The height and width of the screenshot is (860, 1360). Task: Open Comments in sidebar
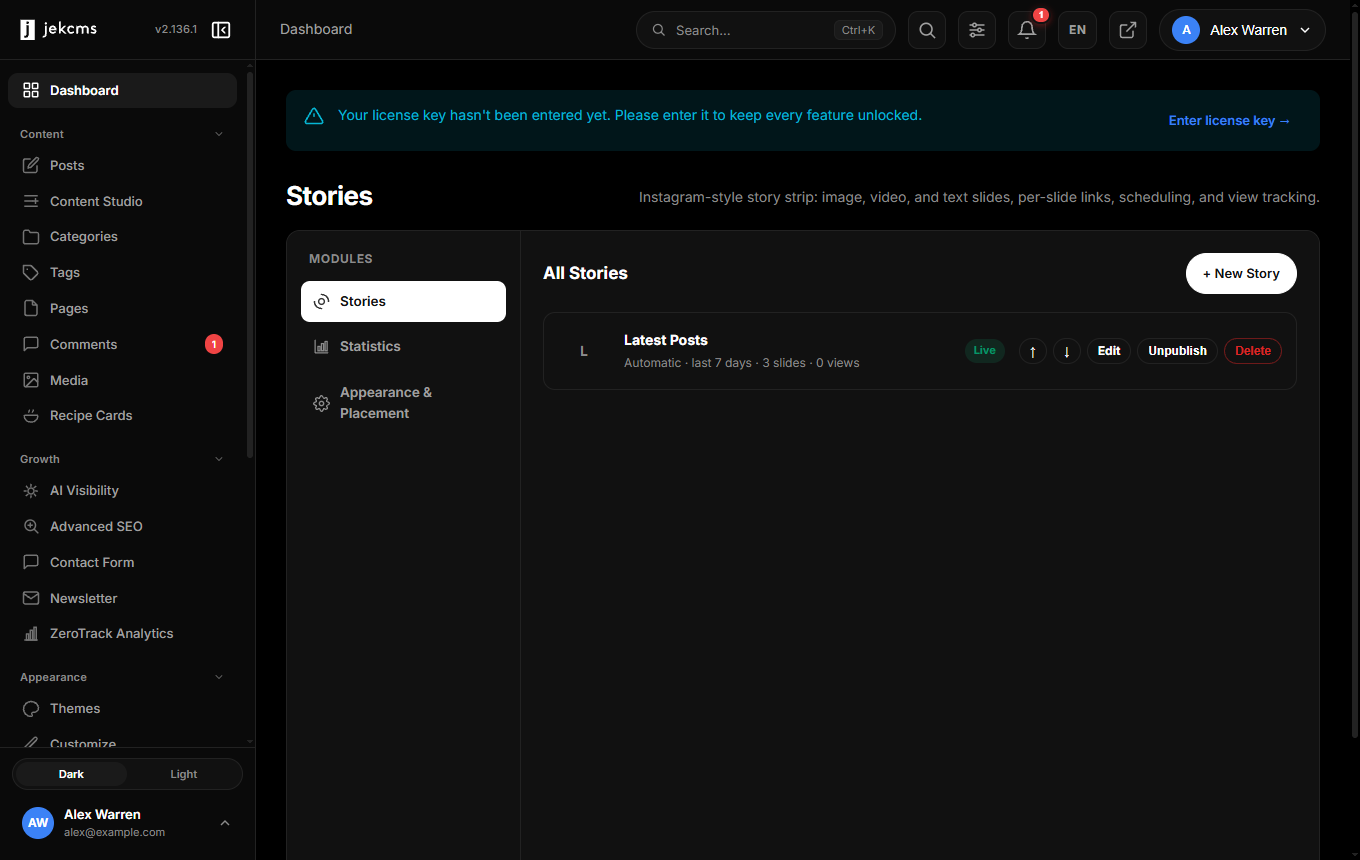122,344
